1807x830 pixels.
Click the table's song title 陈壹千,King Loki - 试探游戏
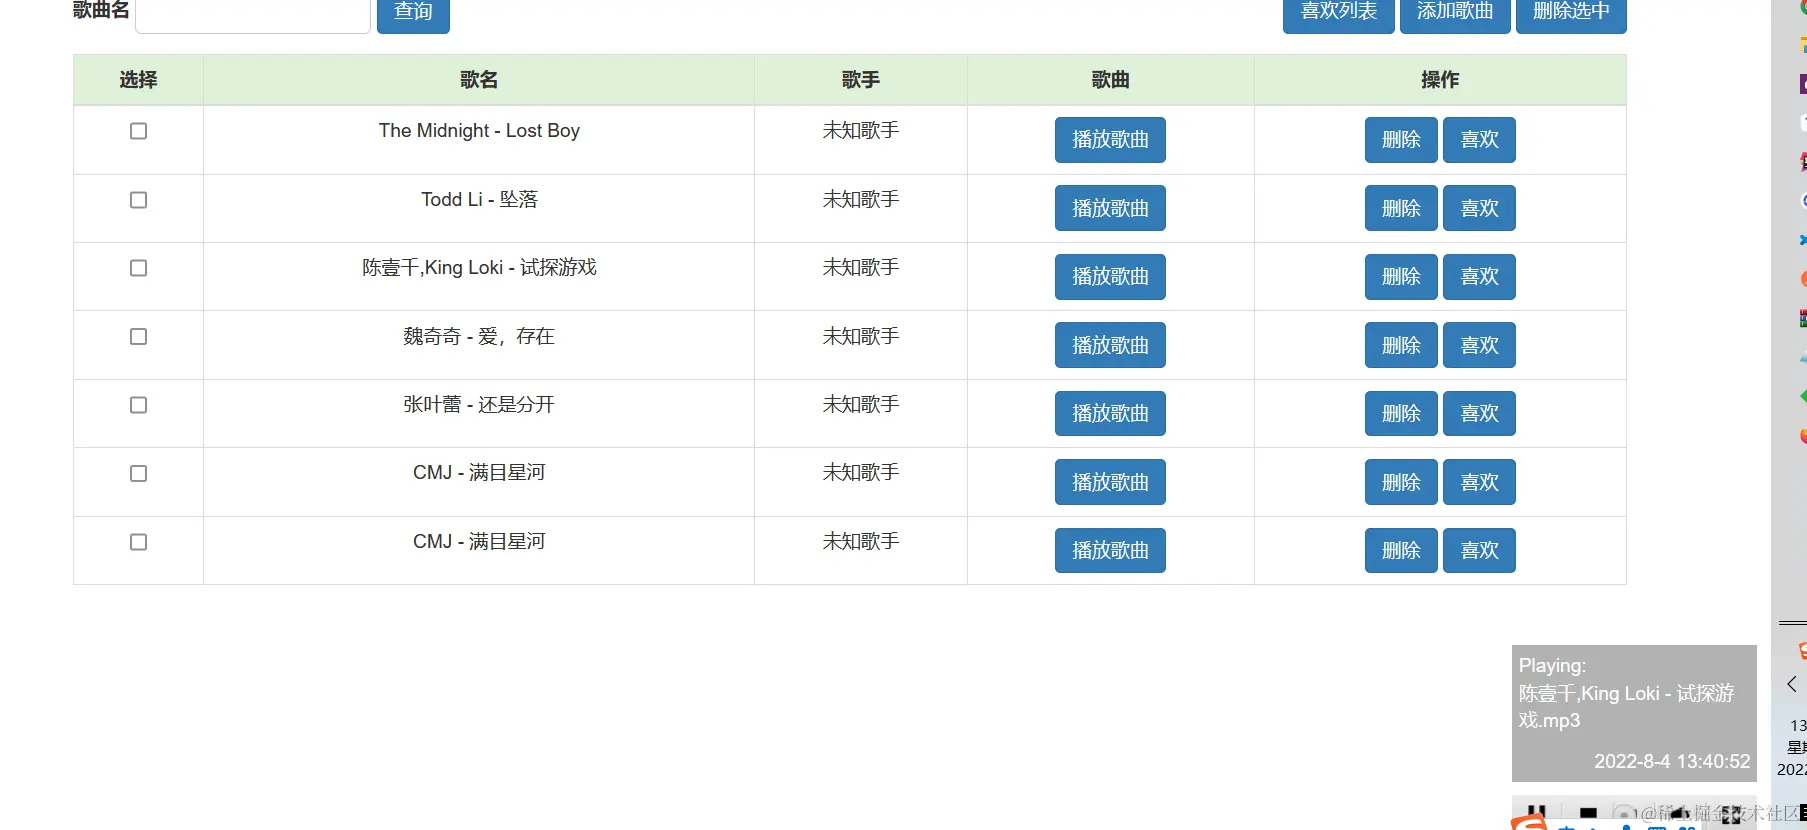pyautogui.click(x=479, y=268)
